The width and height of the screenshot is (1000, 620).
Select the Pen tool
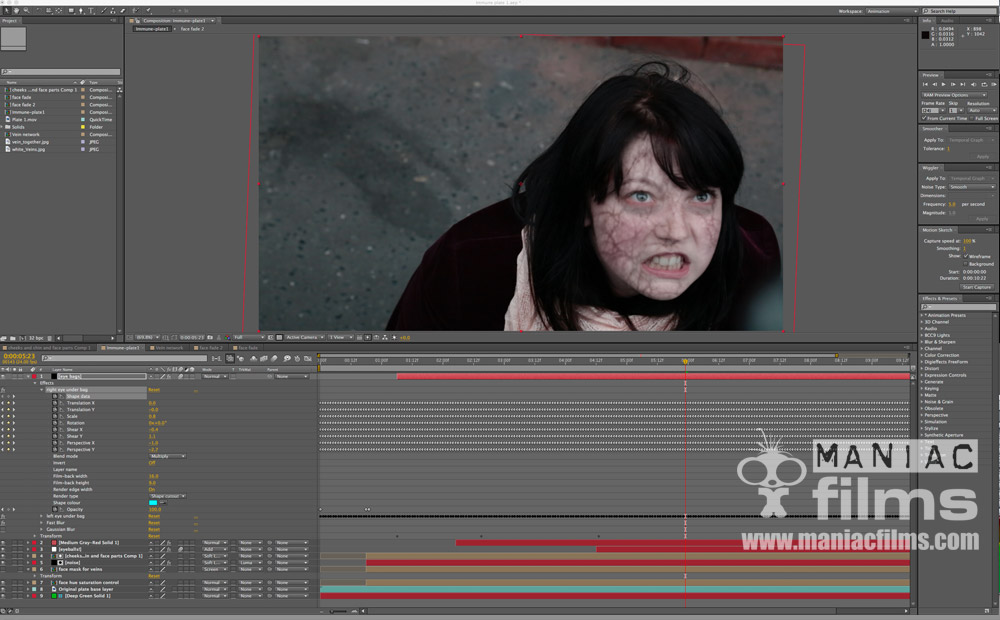coord(81,11)
